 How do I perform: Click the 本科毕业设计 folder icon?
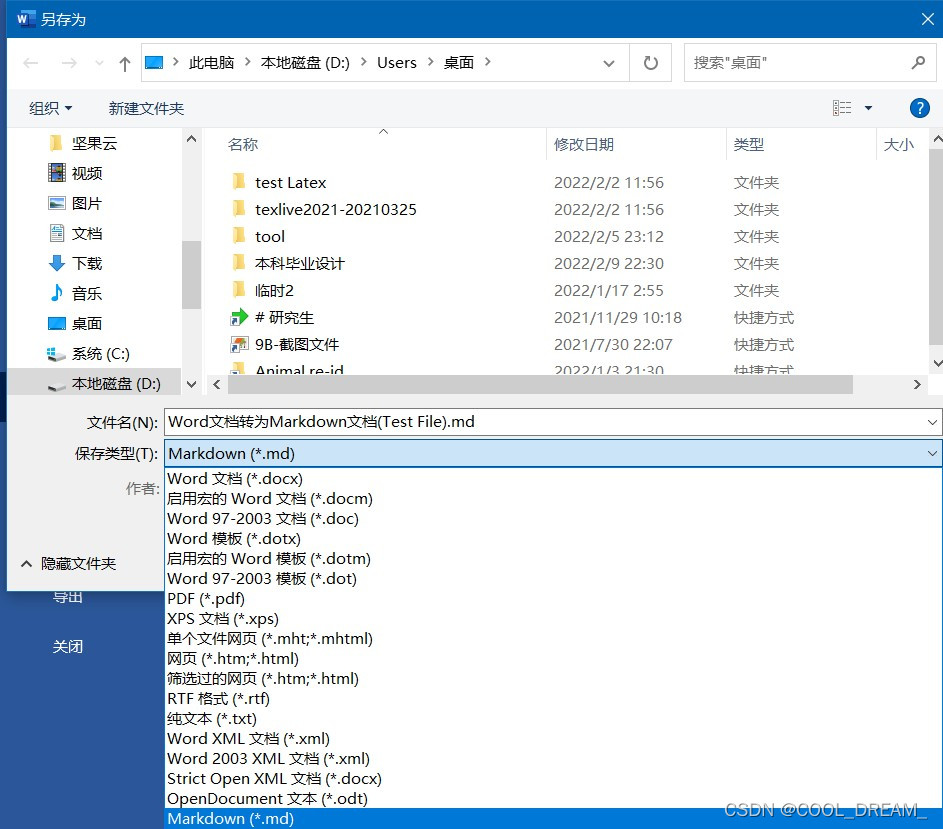239,263
